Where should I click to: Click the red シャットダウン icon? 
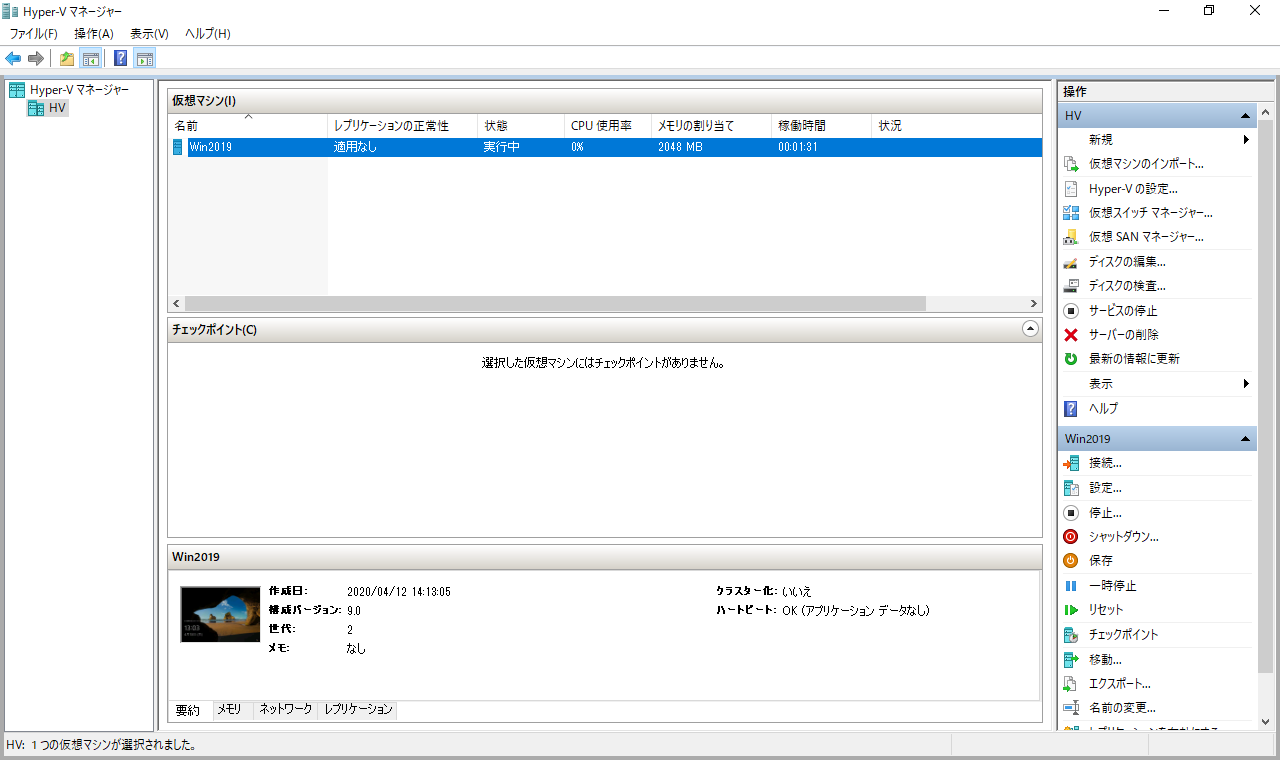(1071, 536)
